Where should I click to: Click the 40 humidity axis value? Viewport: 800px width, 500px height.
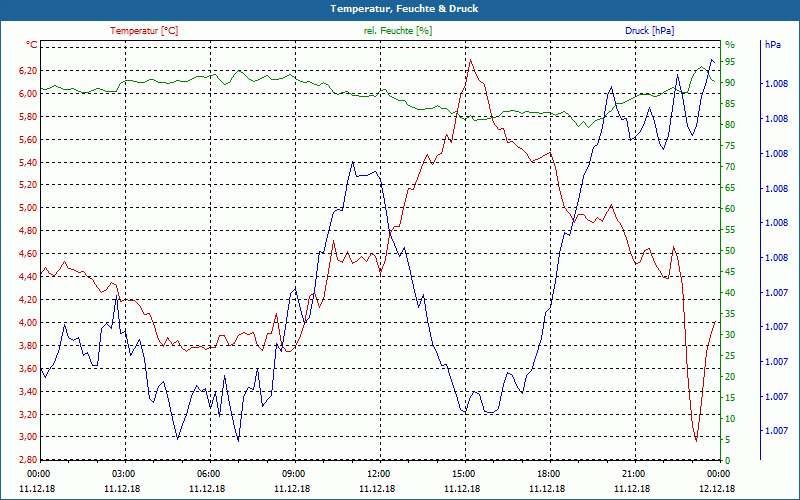(730, 293)
